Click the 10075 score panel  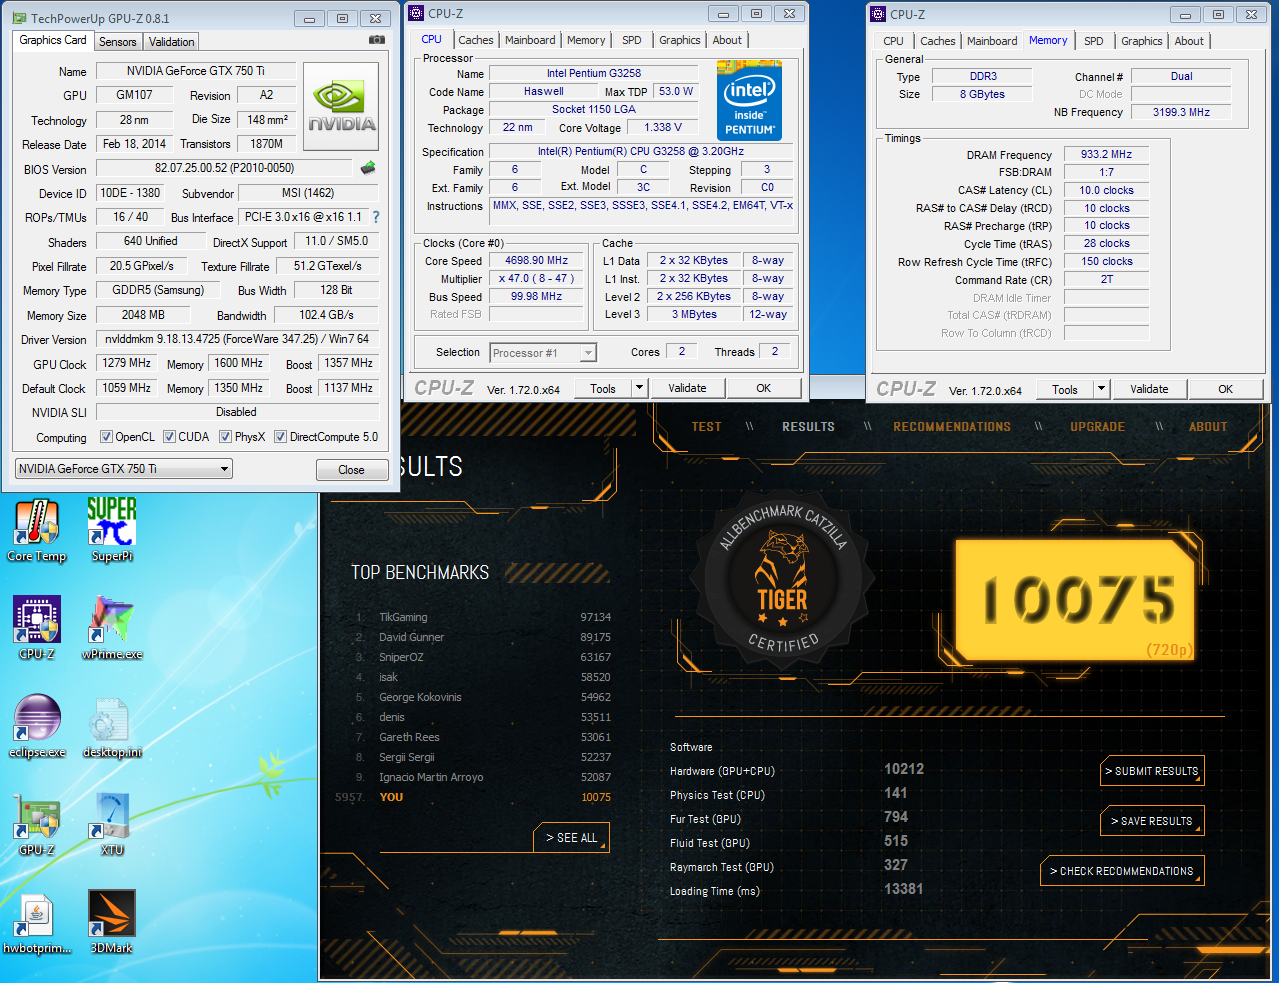pos(1077,598)
